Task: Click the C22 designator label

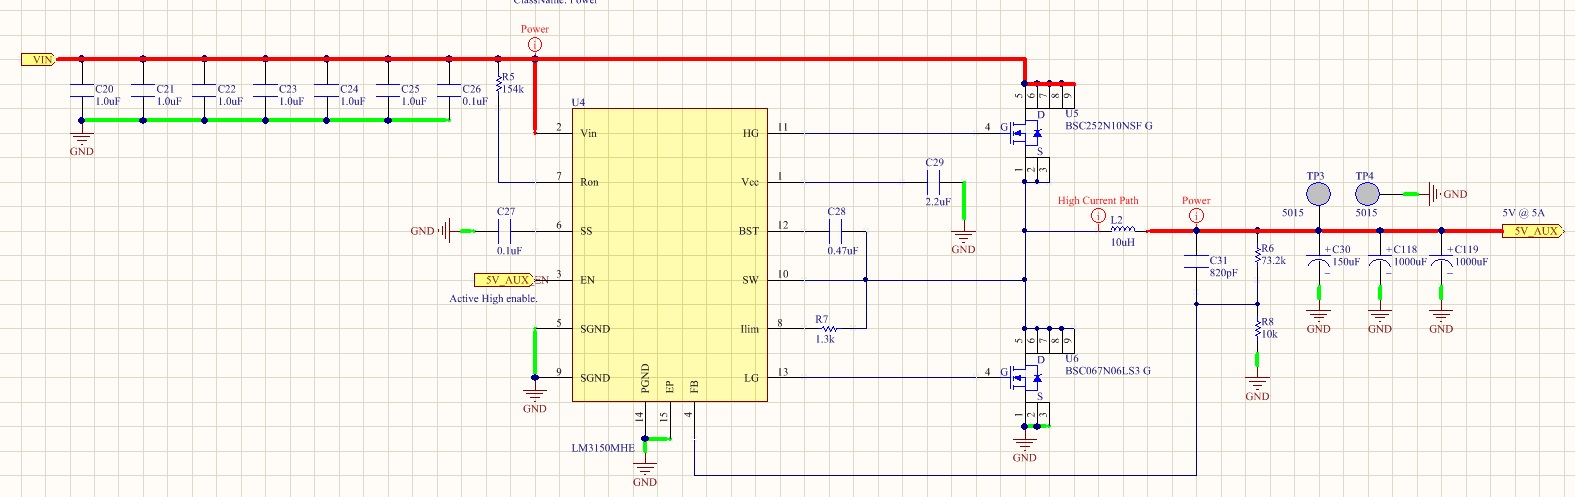Action: click(x=227, y=89)
